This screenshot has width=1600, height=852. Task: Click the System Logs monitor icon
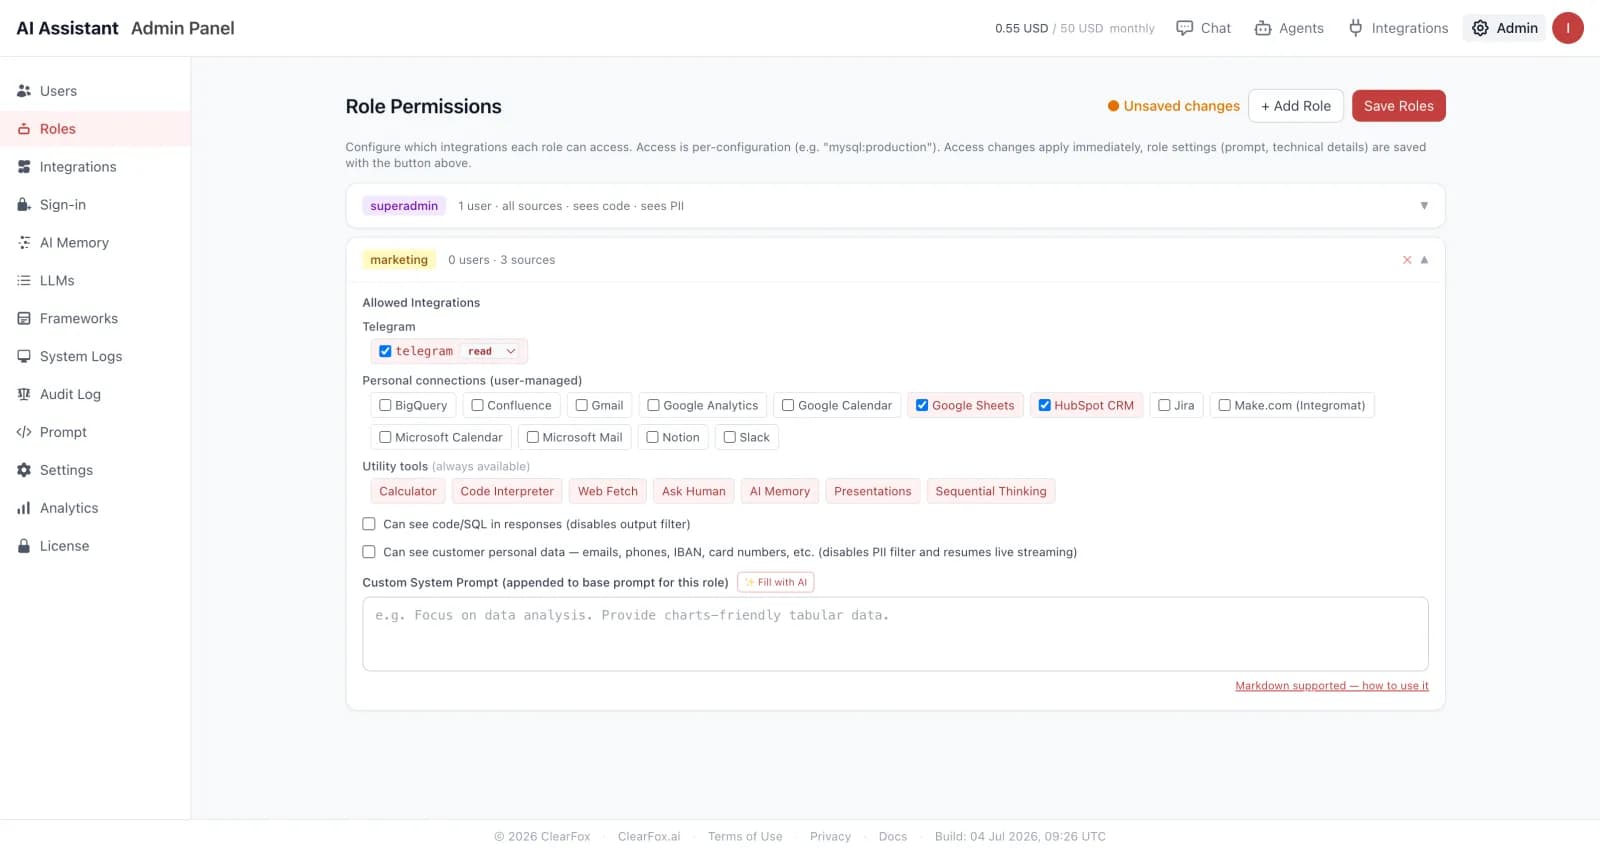(x=24, y=357)
